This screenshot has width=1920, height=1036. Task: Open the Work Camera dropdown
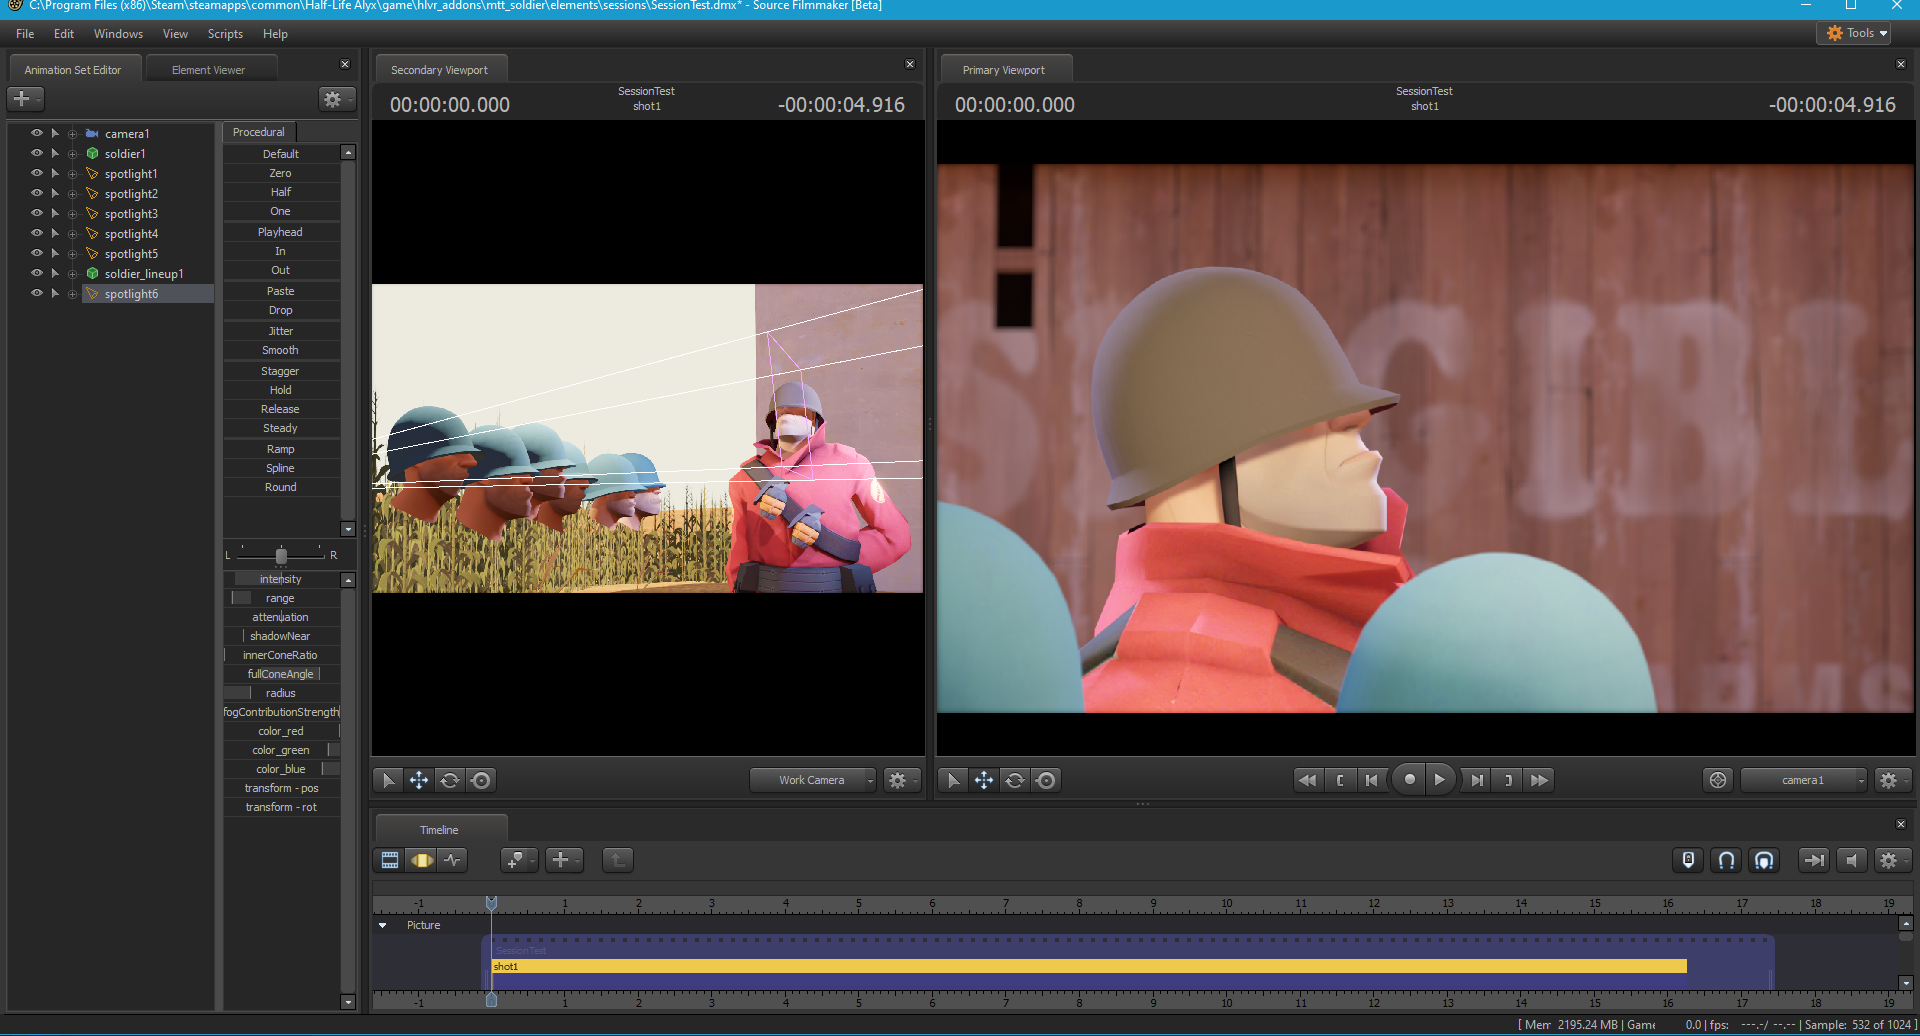coord(813,780)
